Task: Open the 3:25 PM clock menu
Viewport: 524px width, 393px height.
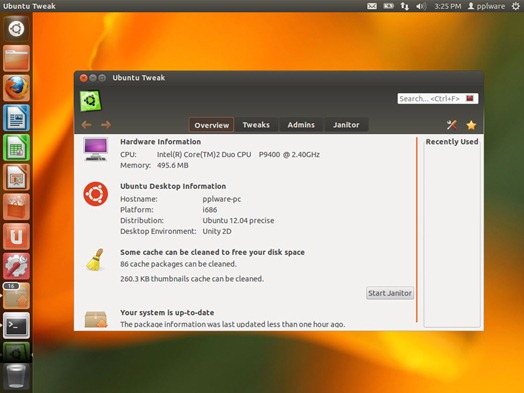Action: point(448,6)
